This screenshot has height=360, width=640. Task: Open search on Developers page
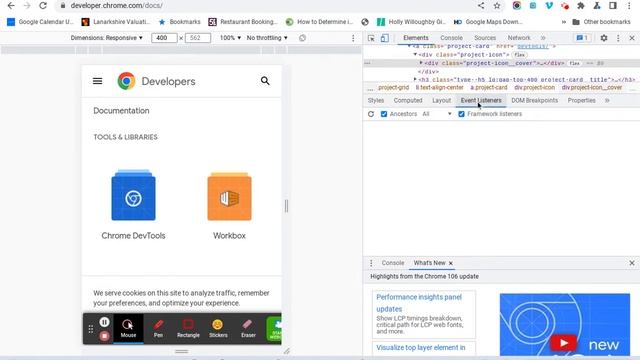[265, 81]
